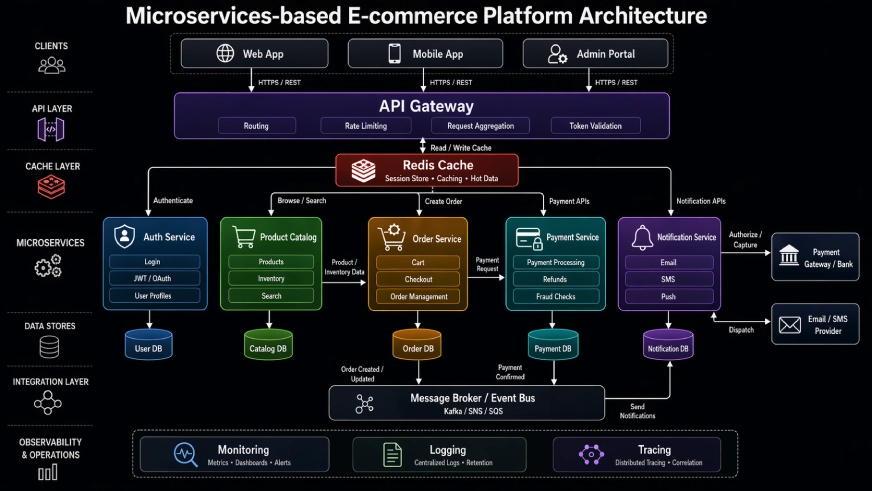Image resolution: width=872 pixels, height=491 pixels.
Task: Select the Email envelope provider icon
Action: (x=790, y=324)
